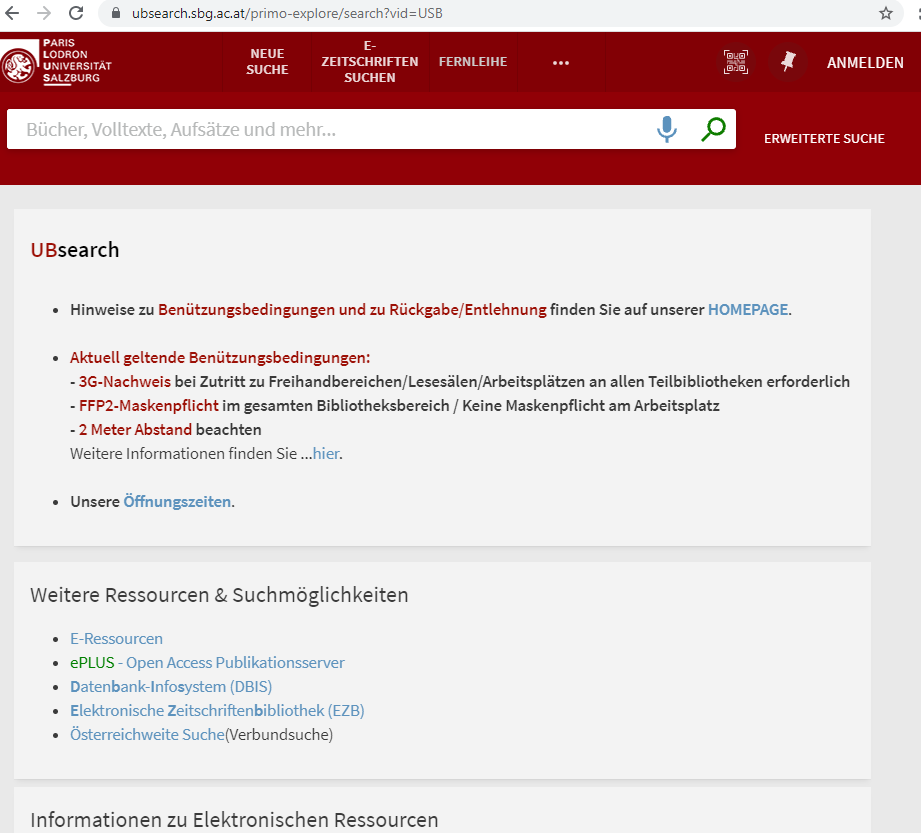
Task: Open the Universität Salzburg logo
Action: click(56, 62)
